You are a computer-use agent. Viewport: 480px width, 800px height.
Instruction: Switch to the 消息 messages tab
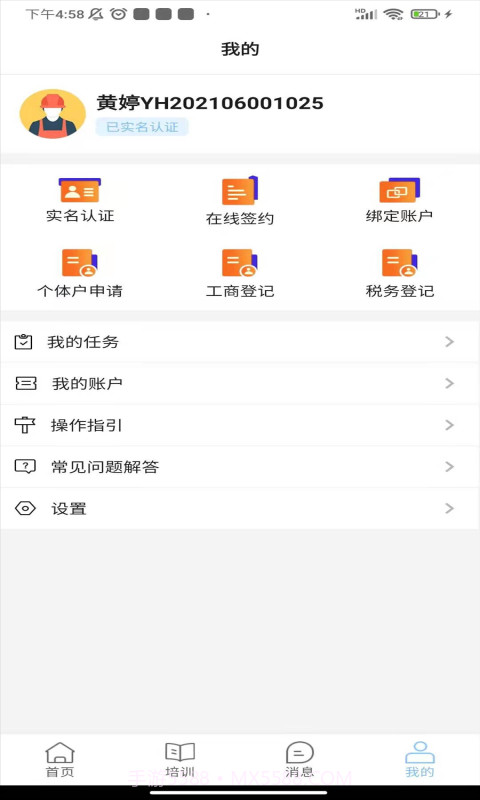(x=299, y=760)
